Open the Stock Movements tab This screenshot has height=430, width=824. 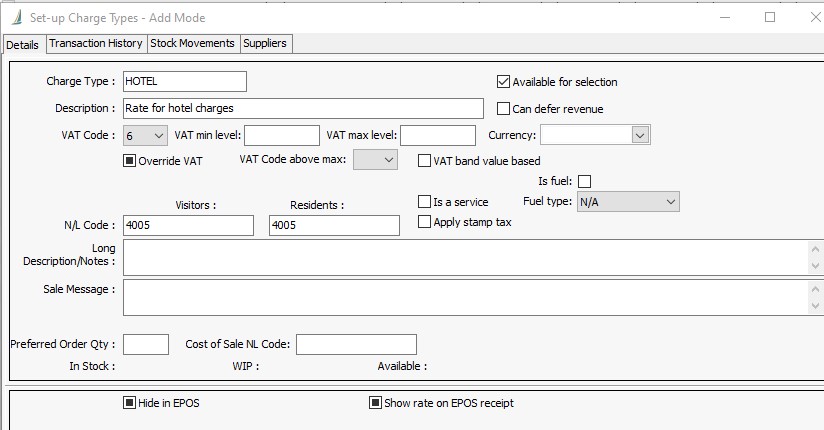click(192, 44)
